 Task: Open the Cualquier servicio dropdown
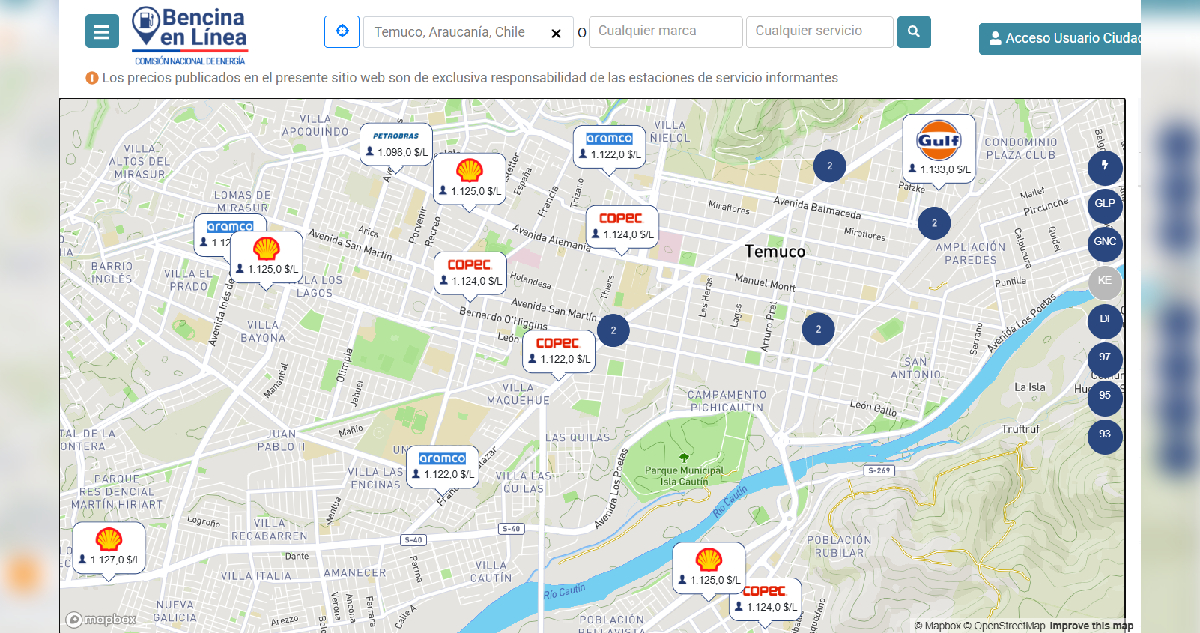pyautogui.click(x=819, y=32)
